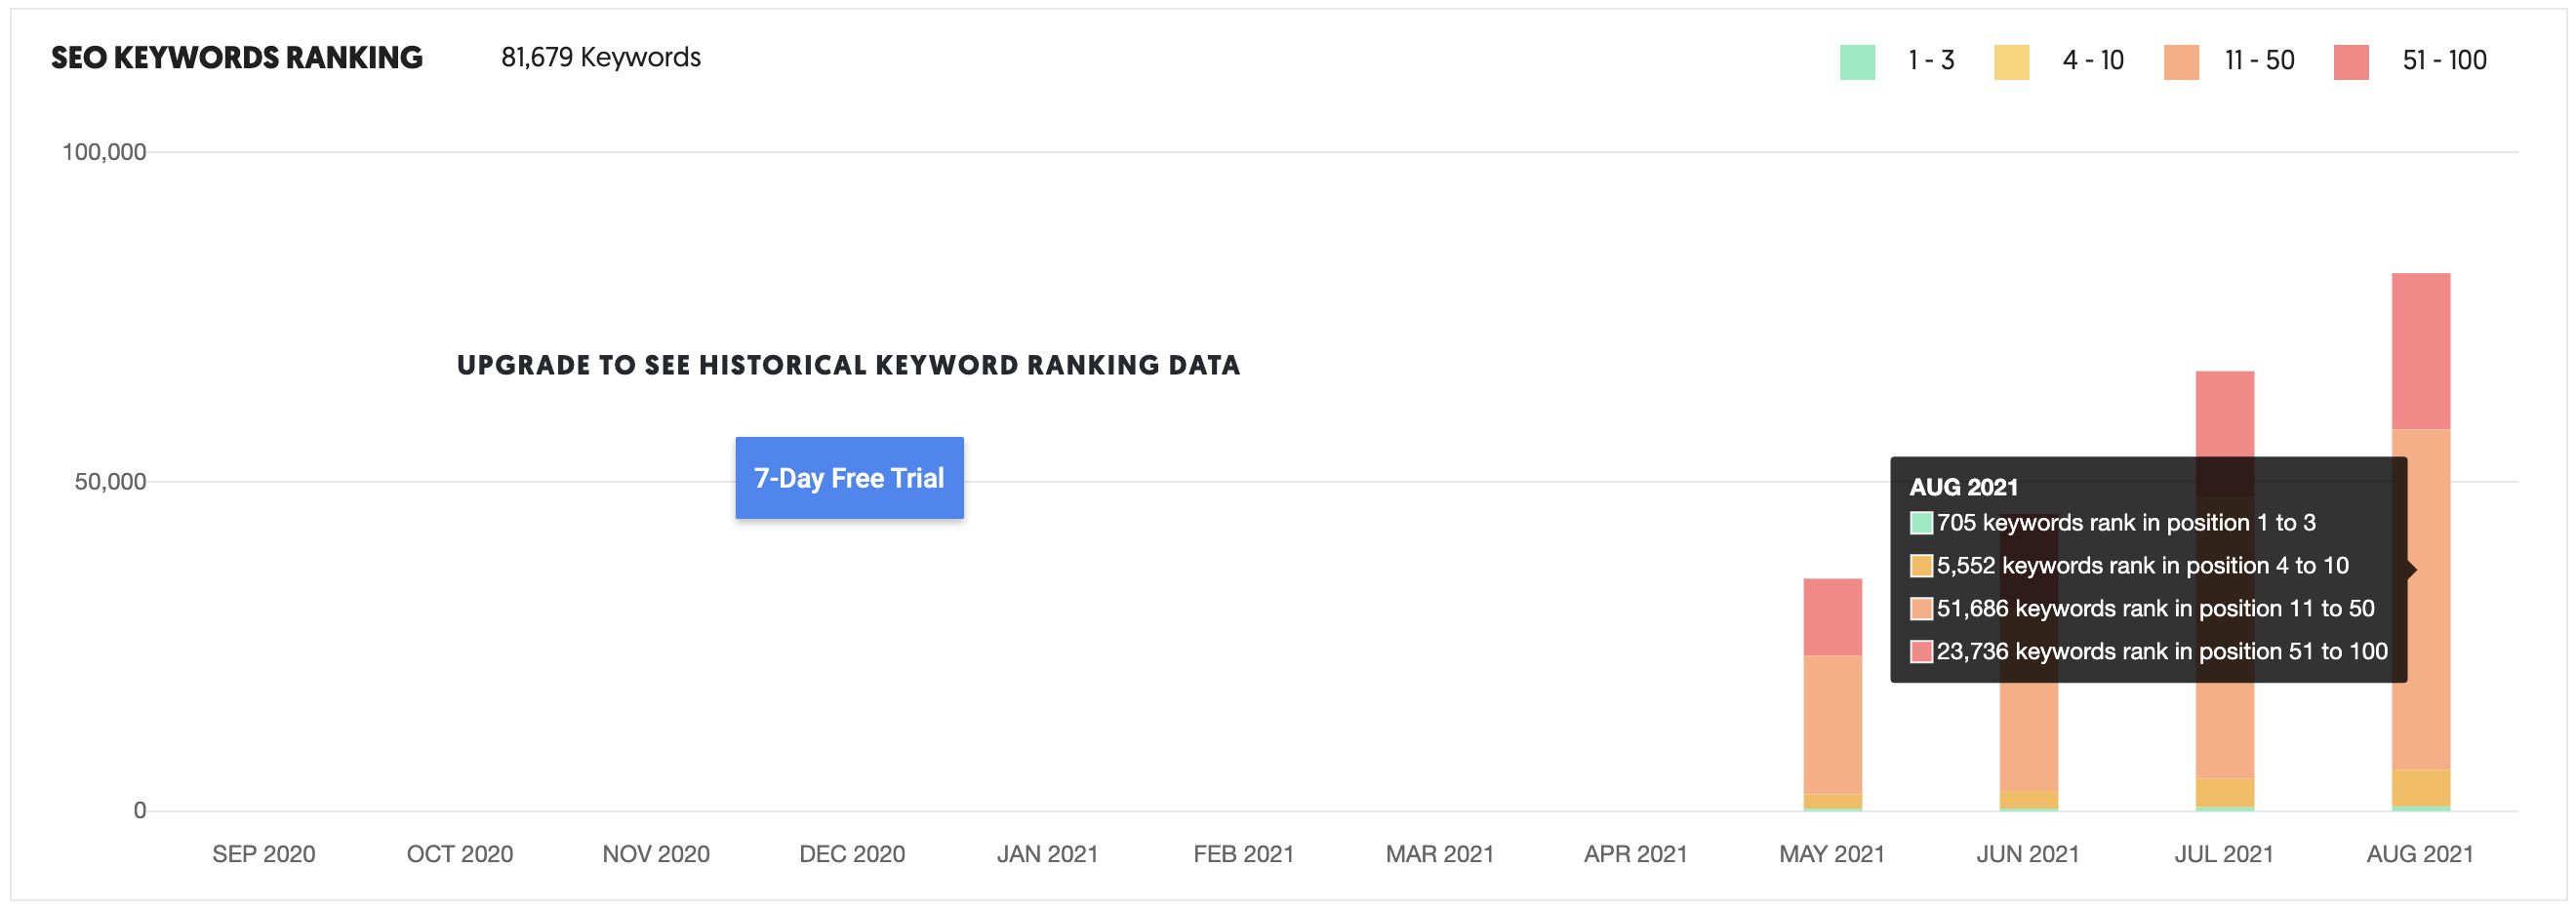Image resolution: width=2576 pixels, height=907 pixels.
Task: Click the 7-Day Free Trial button
Action: pos(849,478)
